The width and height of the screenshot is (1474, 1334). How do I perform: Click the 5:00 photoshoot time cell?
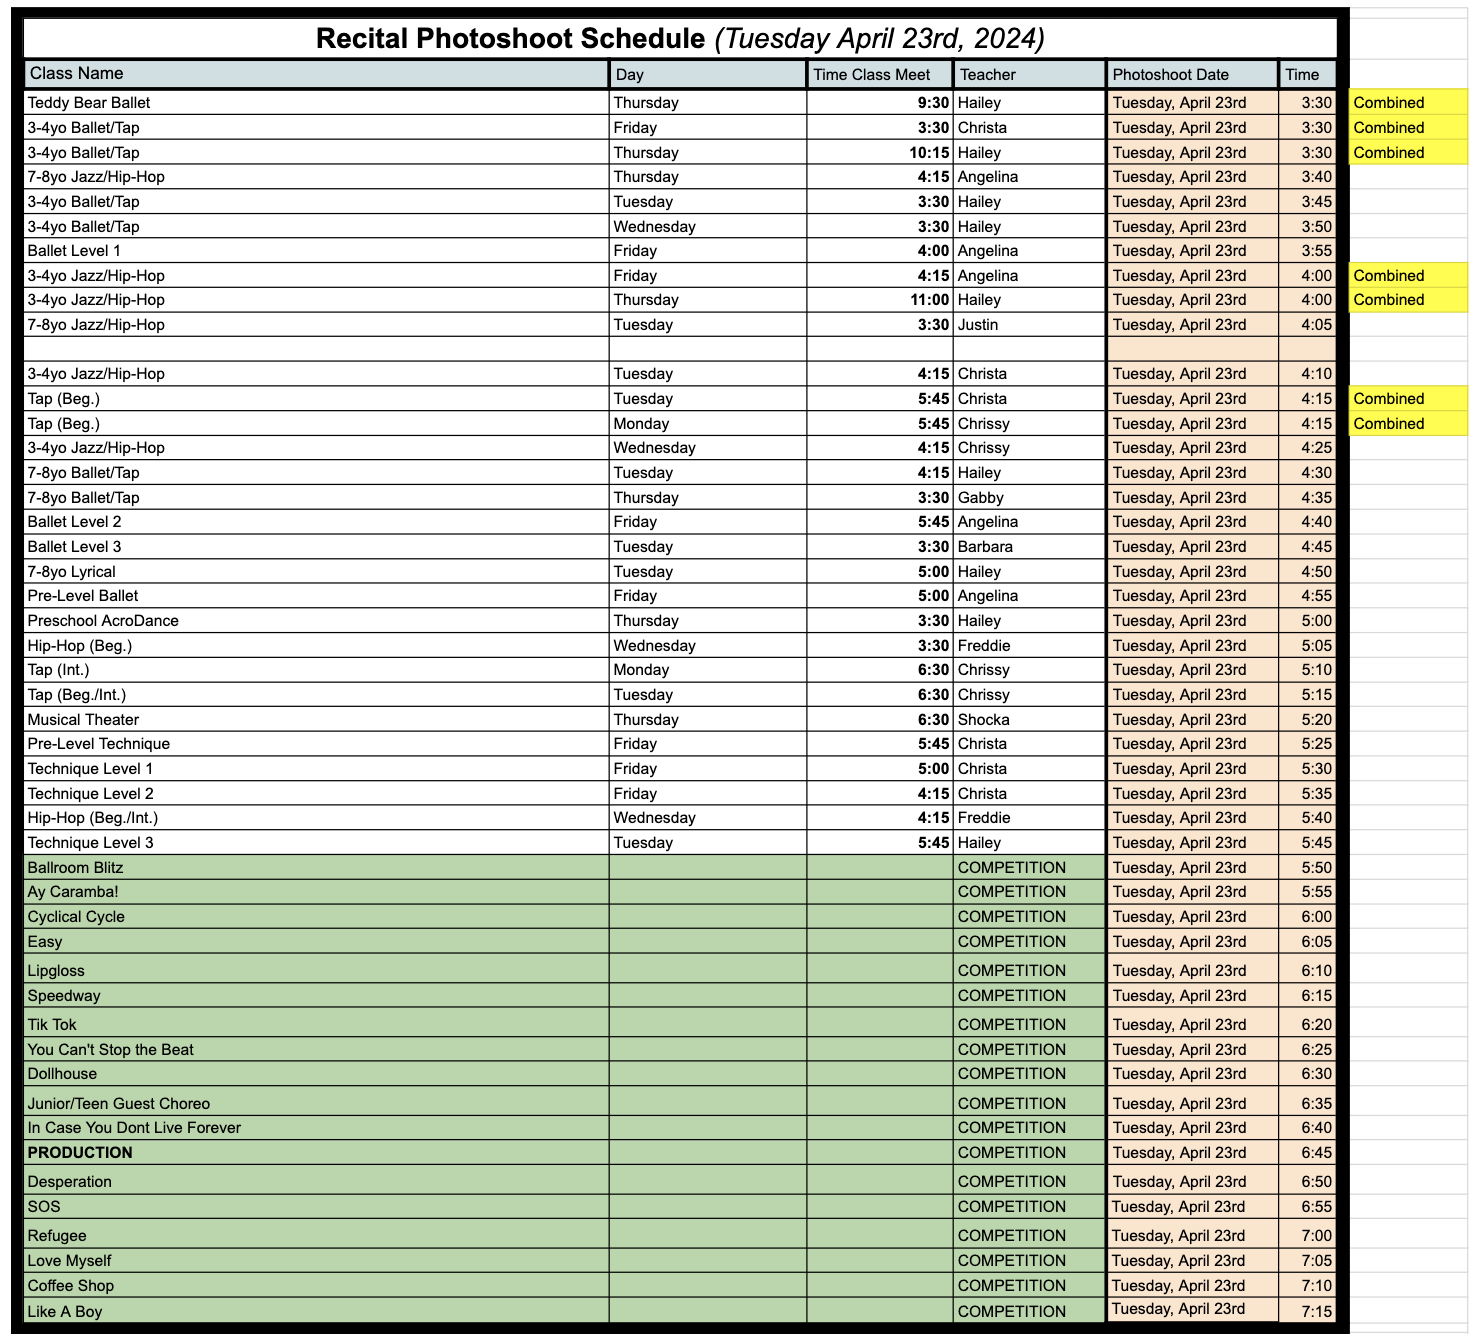(1308, 621)
